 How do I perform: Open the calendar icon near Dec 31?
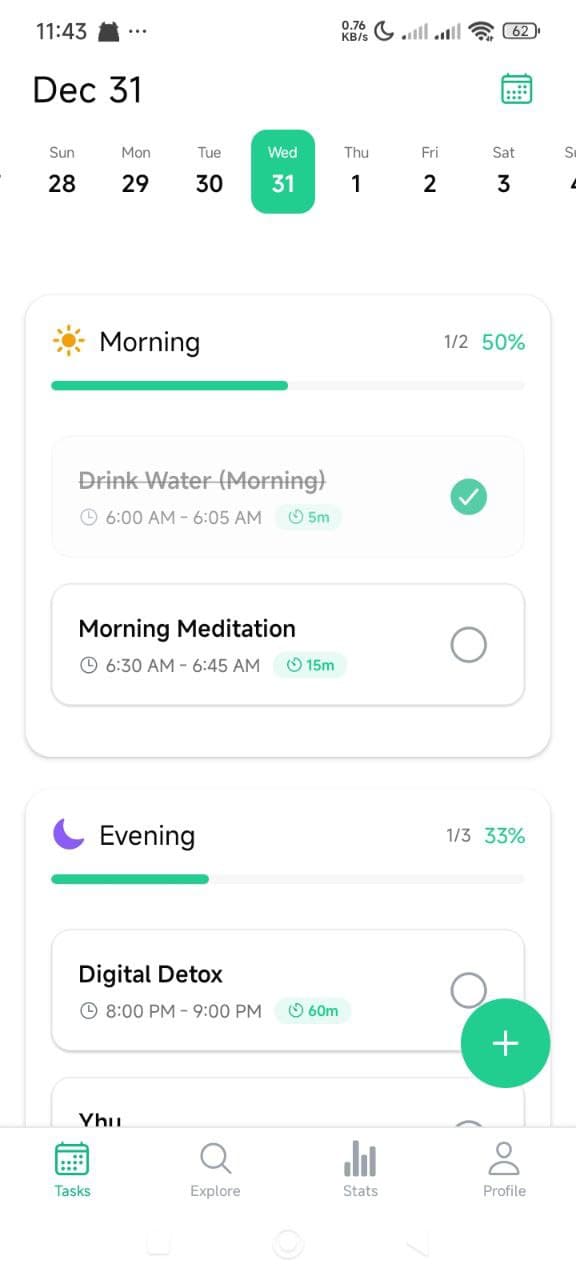point(515,89)
